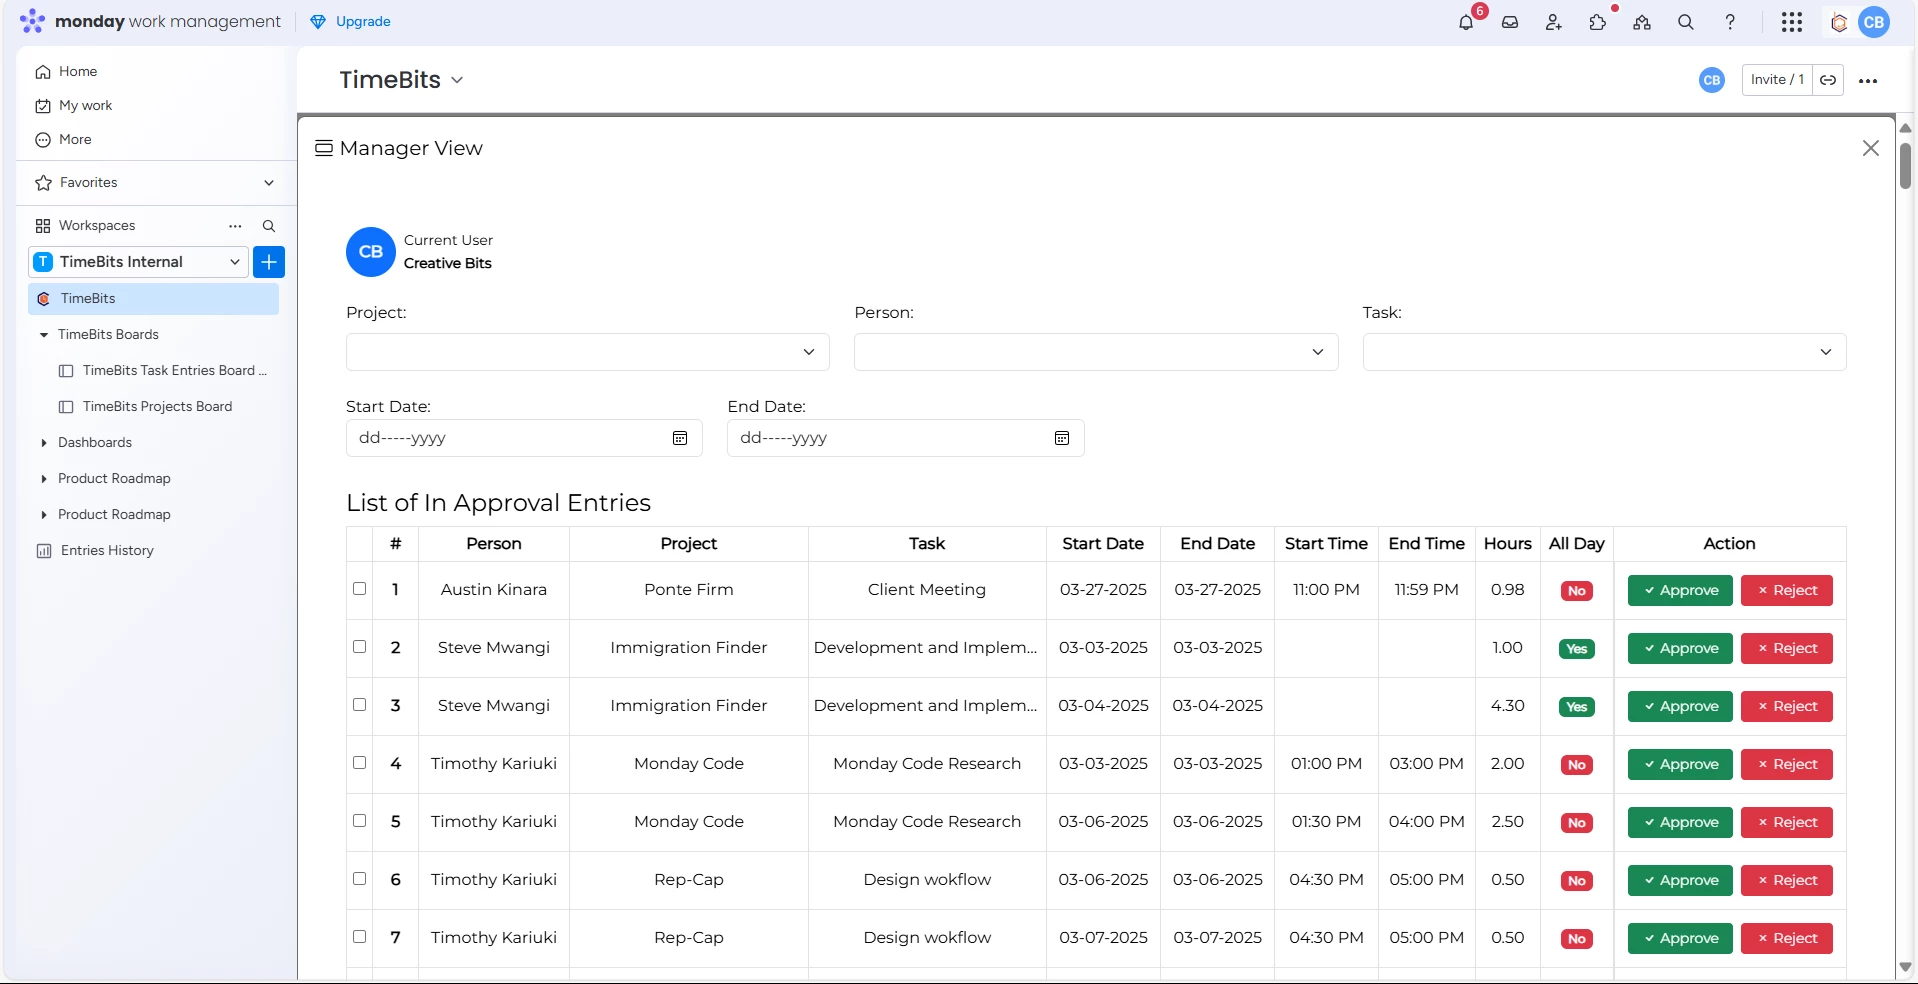Click the invite members person icon

(1554, 22)
